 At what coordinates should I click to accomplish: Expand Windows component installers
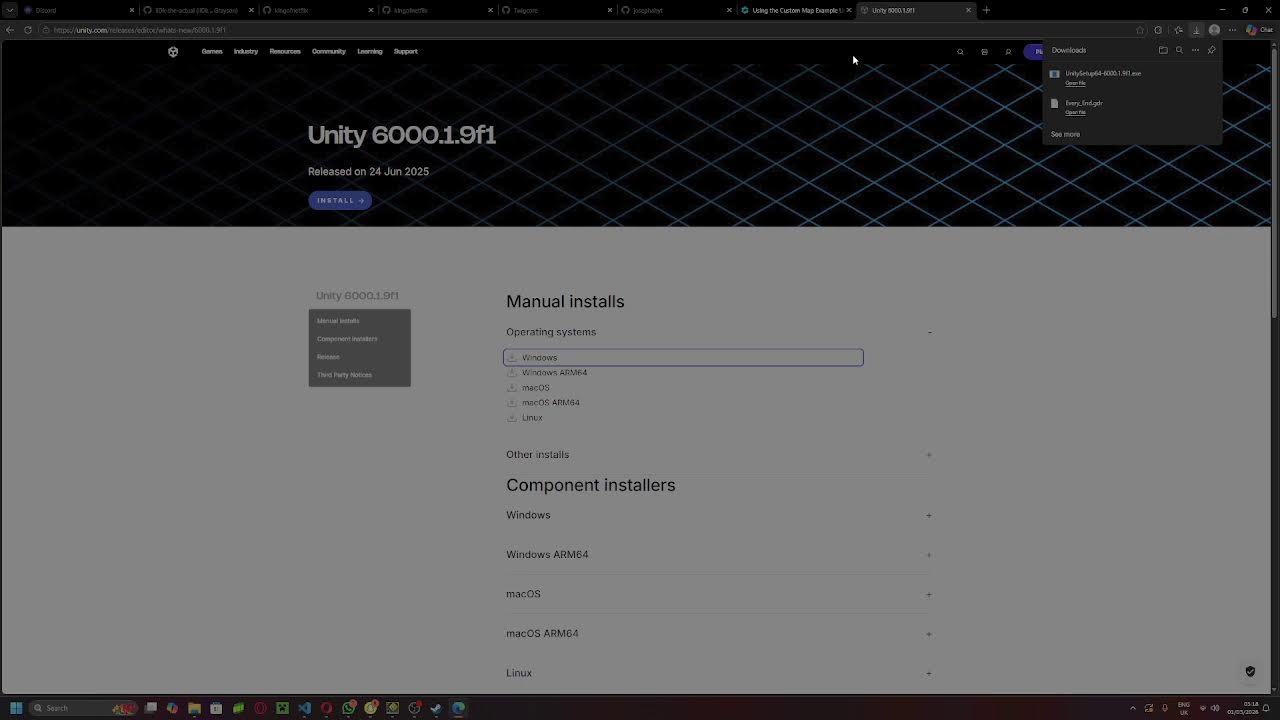929,515
